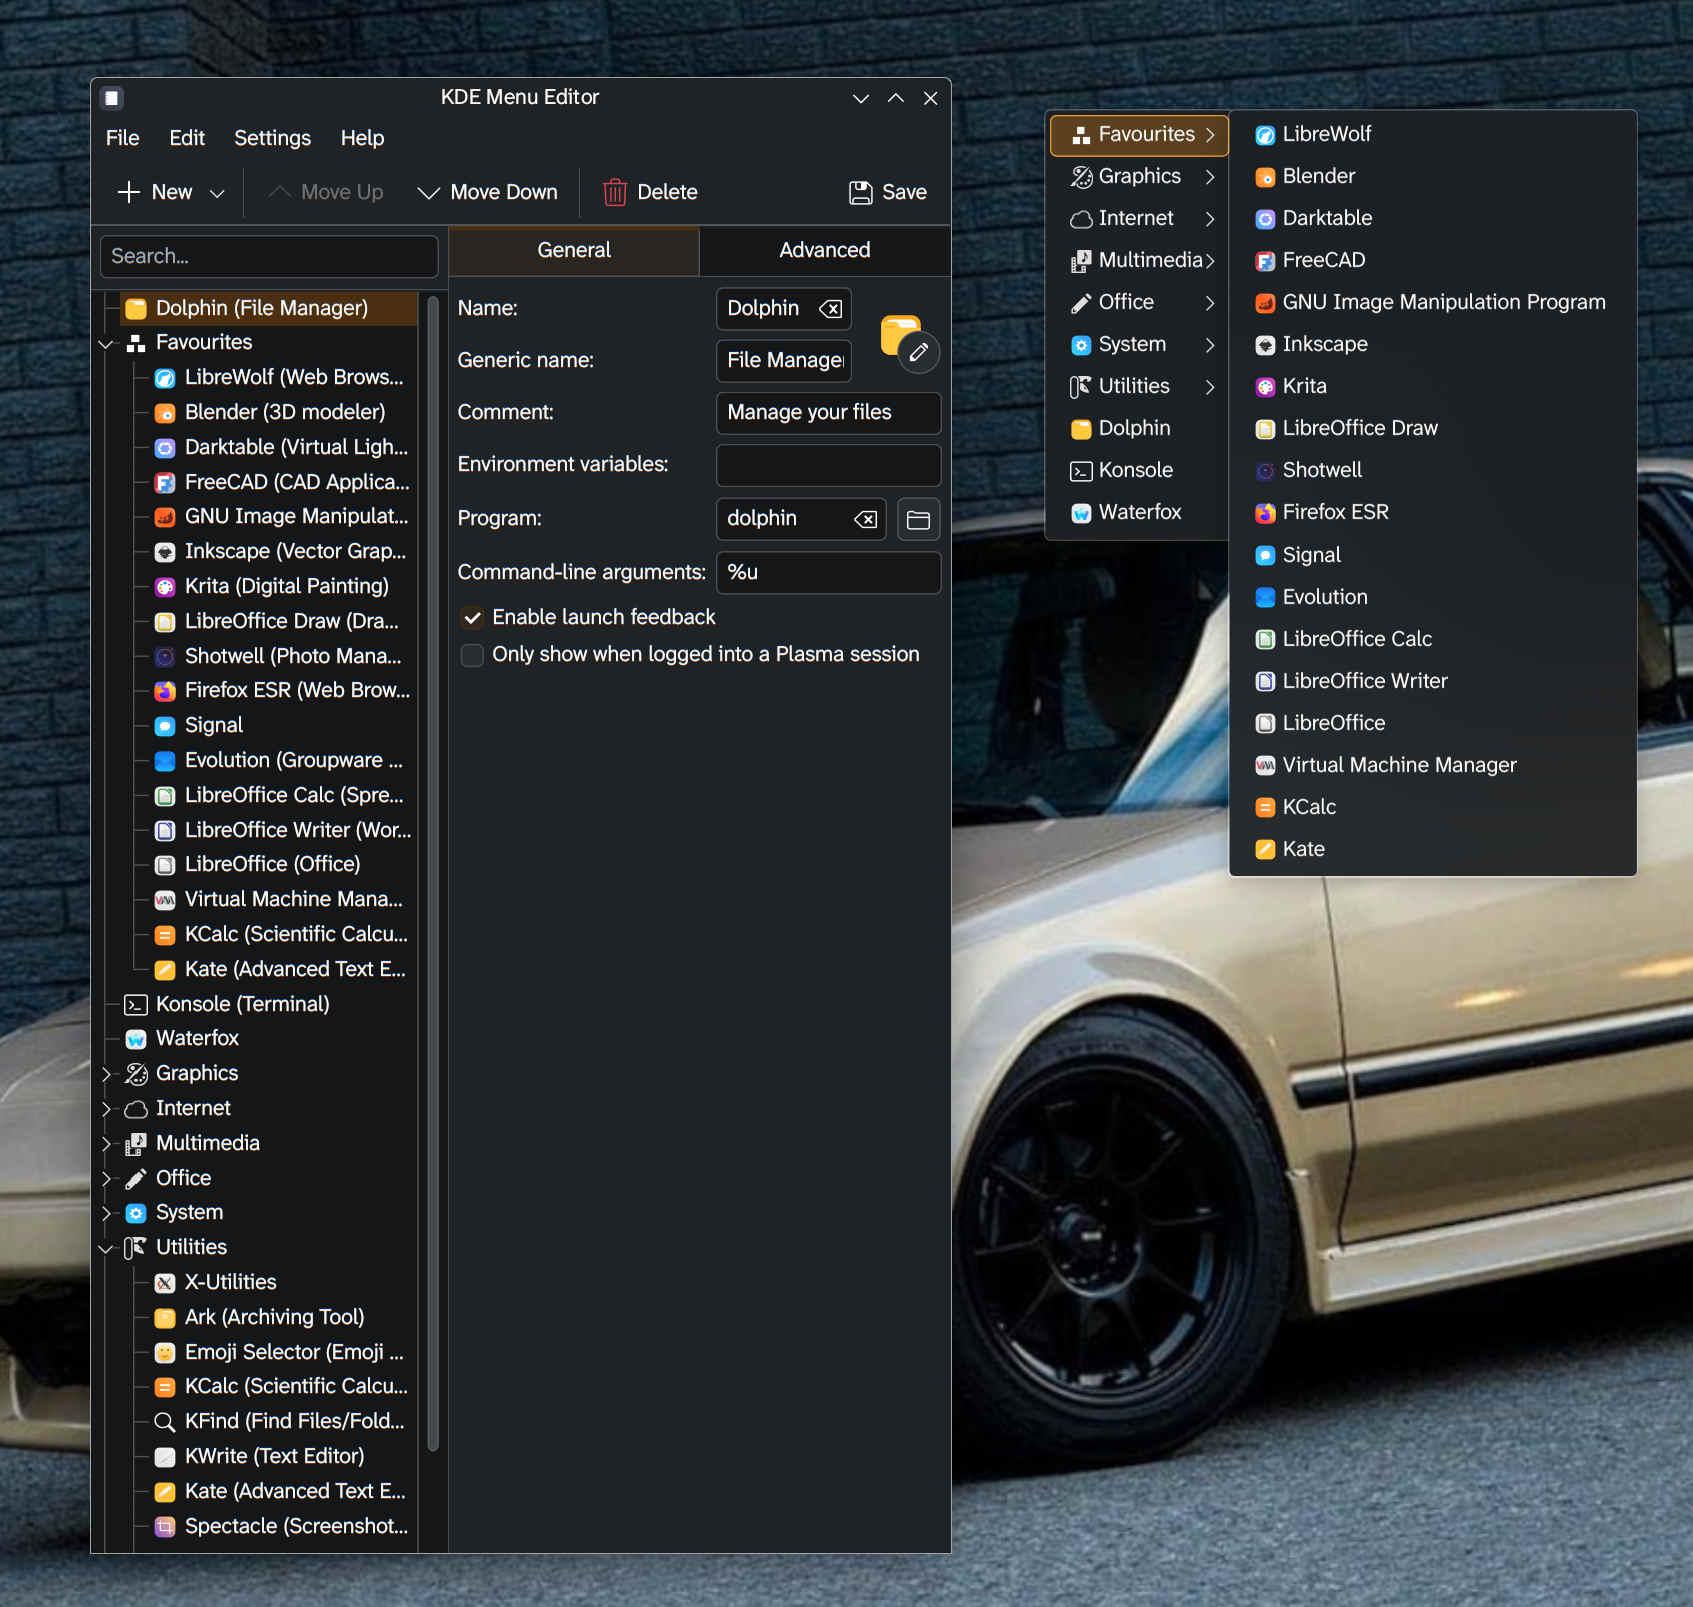Click the Blender icon in the Favourites submenu
Image resolution: width=1693 pixels, height=1607 pixels.
(1265, 177)
